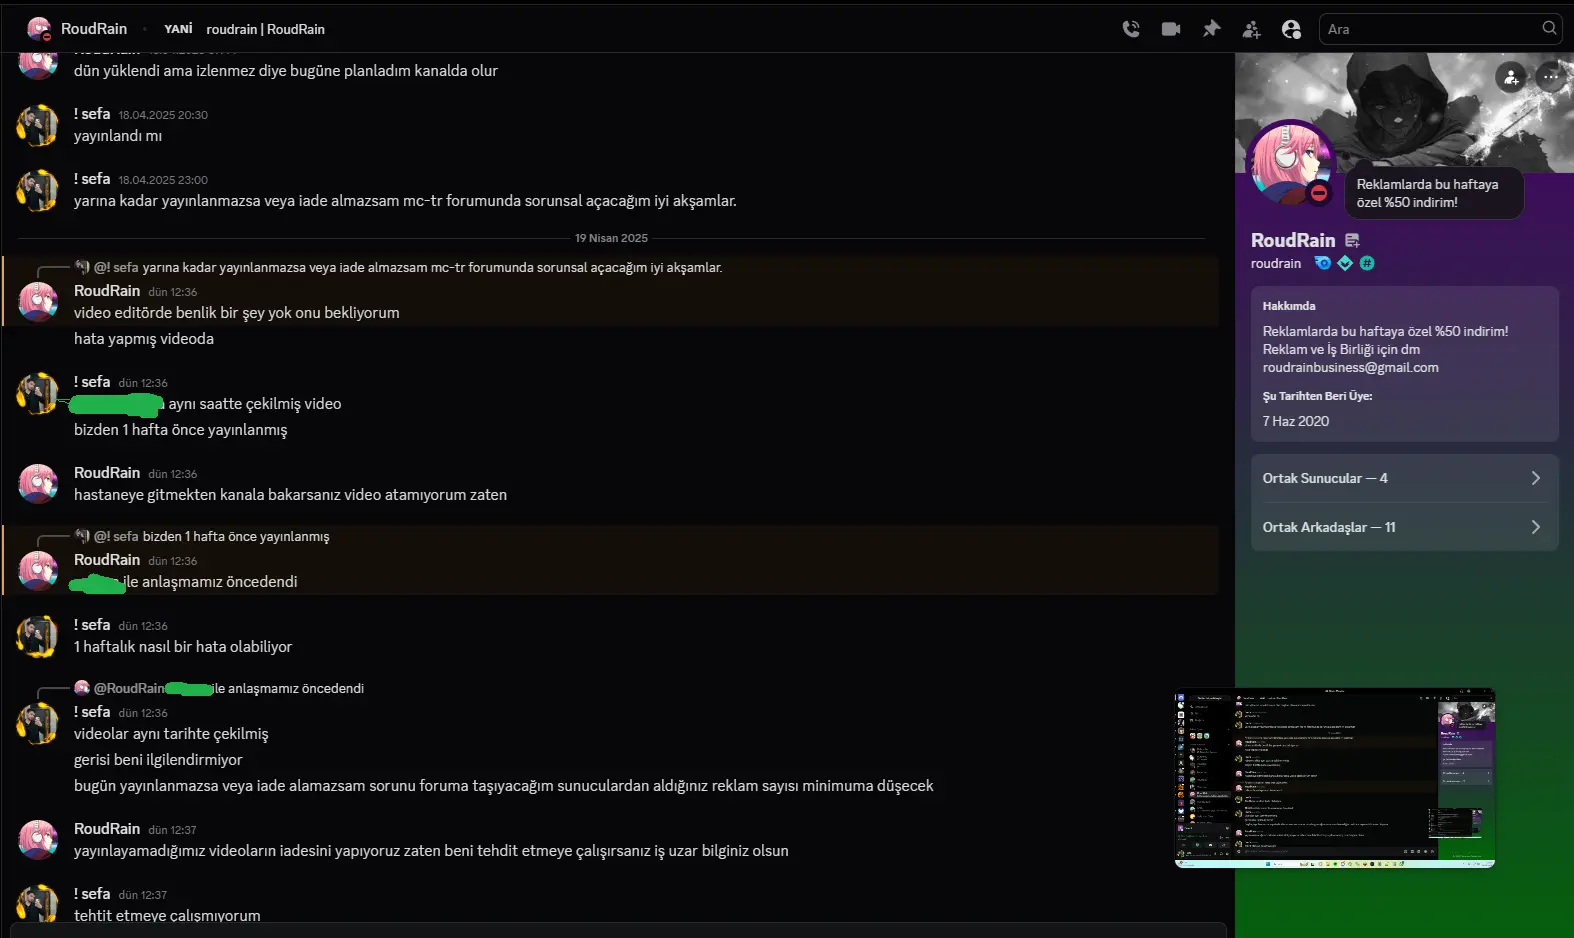Click the RoudRain username above 'video editörde benlik'
The height and width of the screenshot is (938, 1574).
(107, 291)
